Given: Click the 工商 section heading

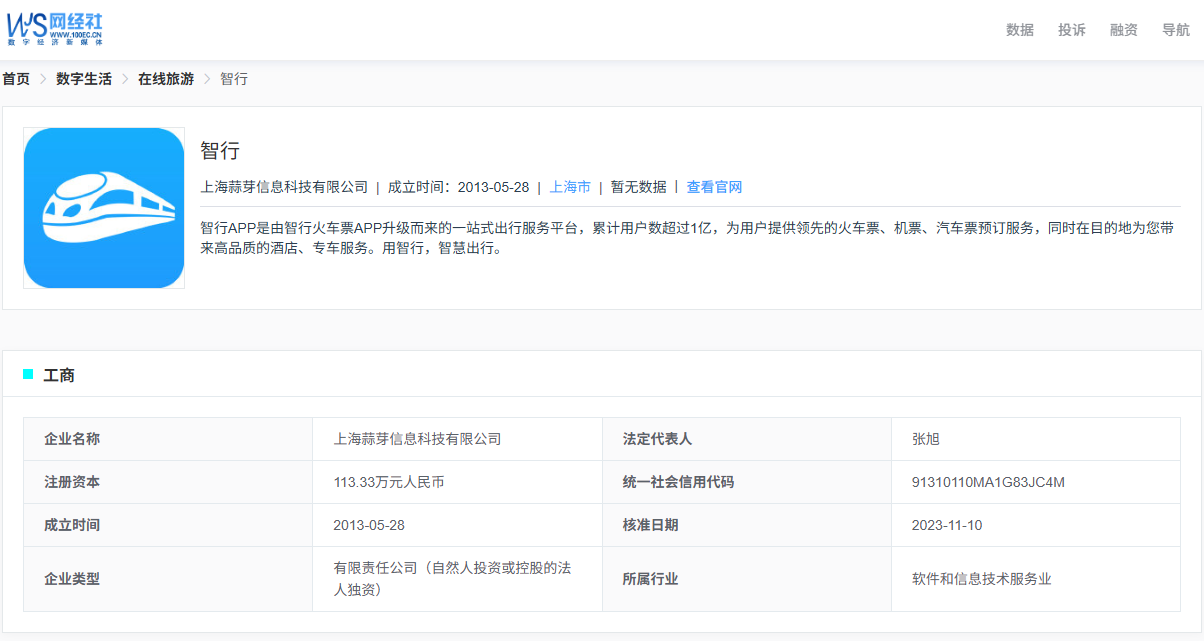Looking at the screenshot, I should point(59,376).
